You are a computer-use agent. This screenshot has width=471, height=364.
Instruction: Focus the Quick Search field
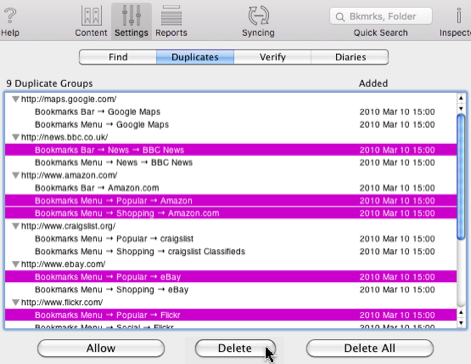coord(381,16)
